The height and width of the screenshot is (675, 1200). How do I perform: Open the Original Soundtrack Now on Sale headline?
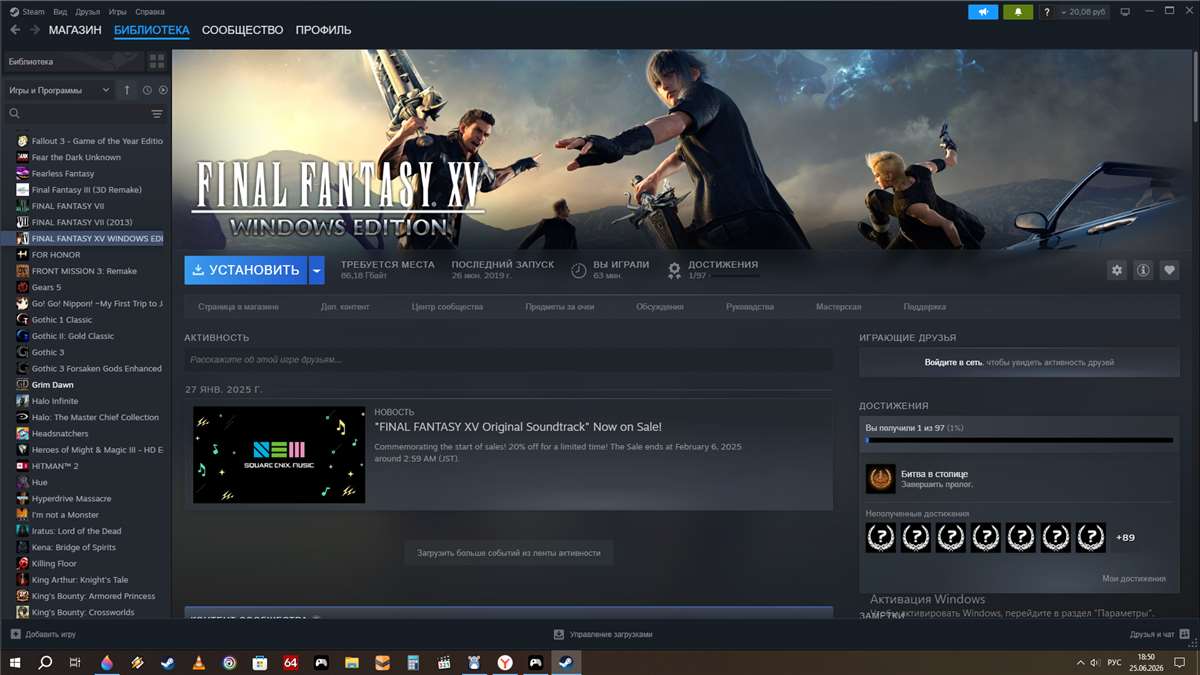518,427
